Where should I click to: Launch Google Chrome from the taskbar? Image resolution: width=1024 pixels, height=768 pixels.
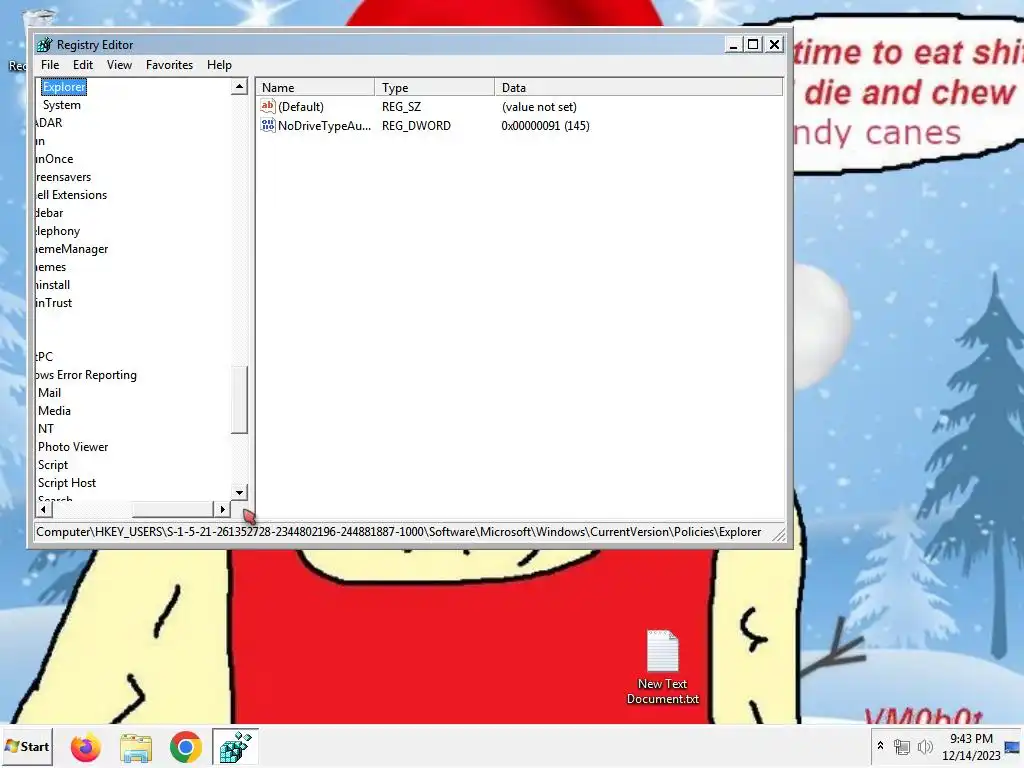(185, 747)
